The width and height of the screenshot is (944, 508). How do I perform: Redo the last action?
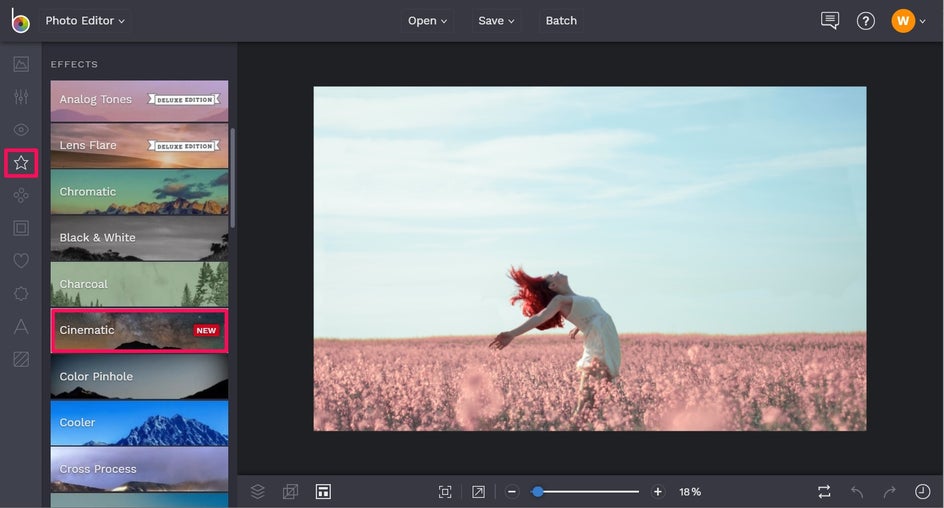[x=890, y=492]
